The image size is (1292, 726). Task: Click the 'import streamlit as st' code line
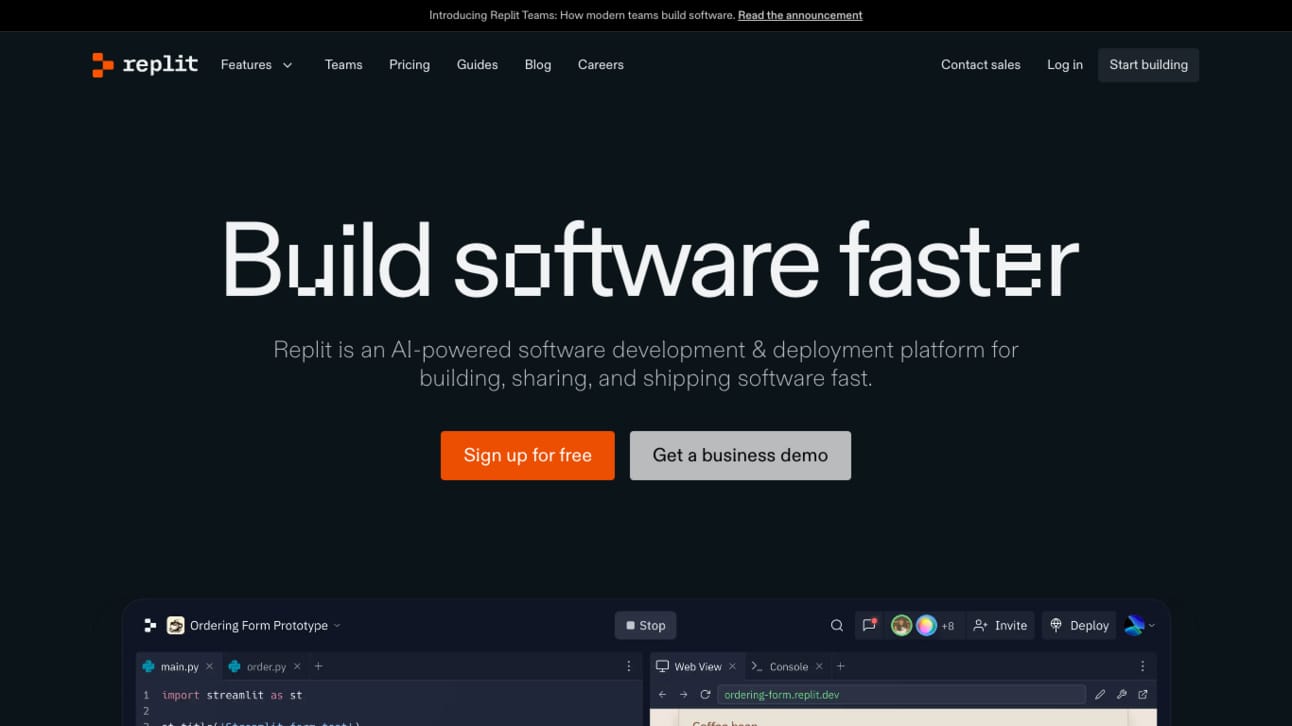(x=232, y=695)
